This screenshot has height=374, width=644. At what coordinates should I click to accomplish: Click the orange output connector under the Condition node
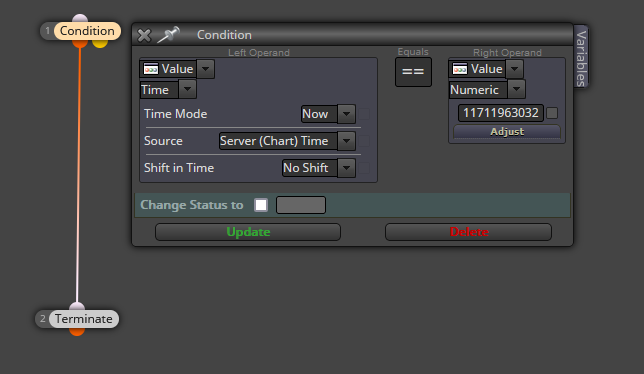click(x=80, y=43)
